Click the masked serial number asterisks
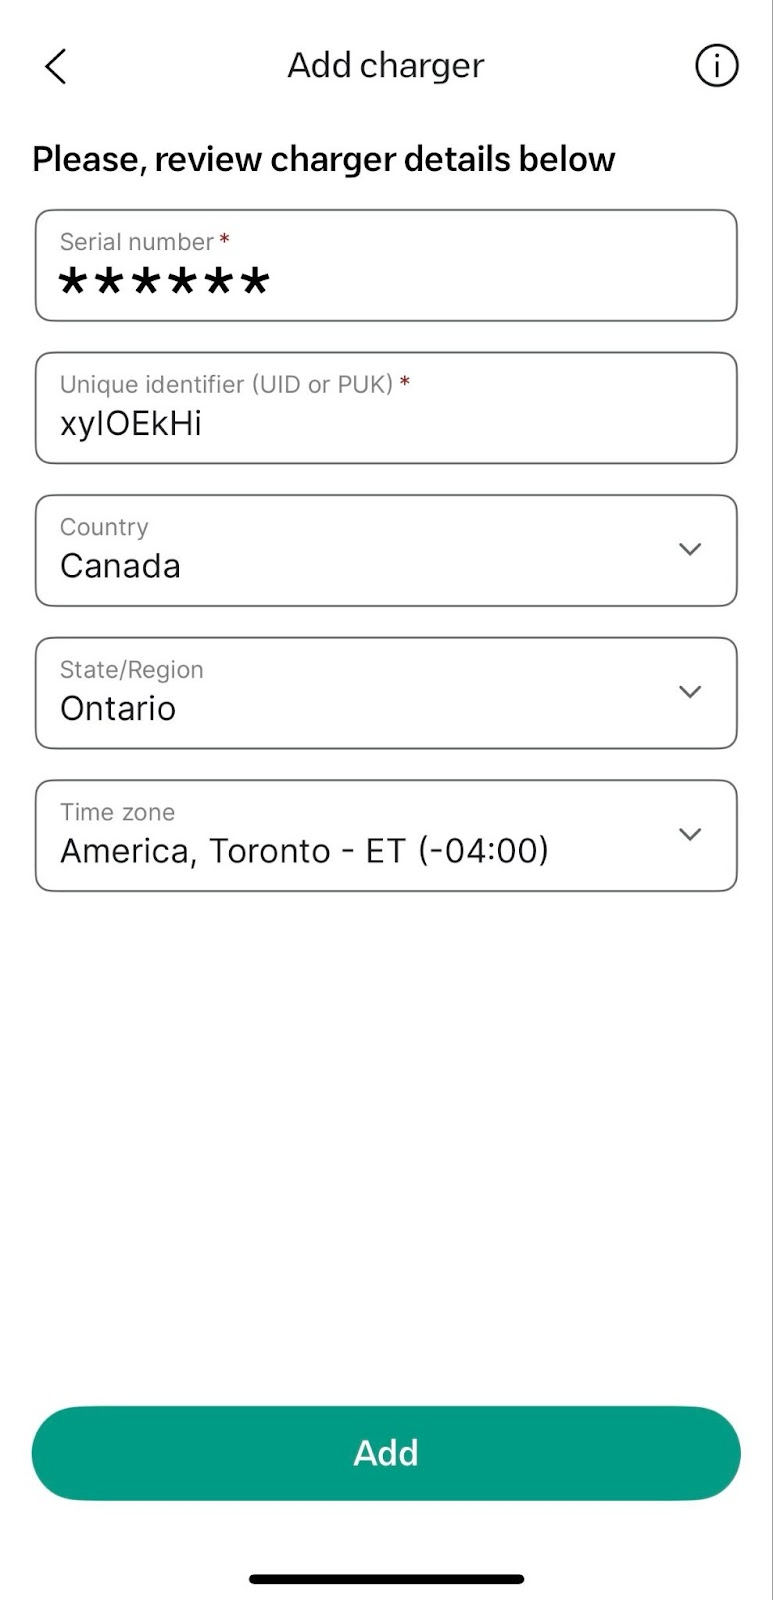 tap(165, 282)
